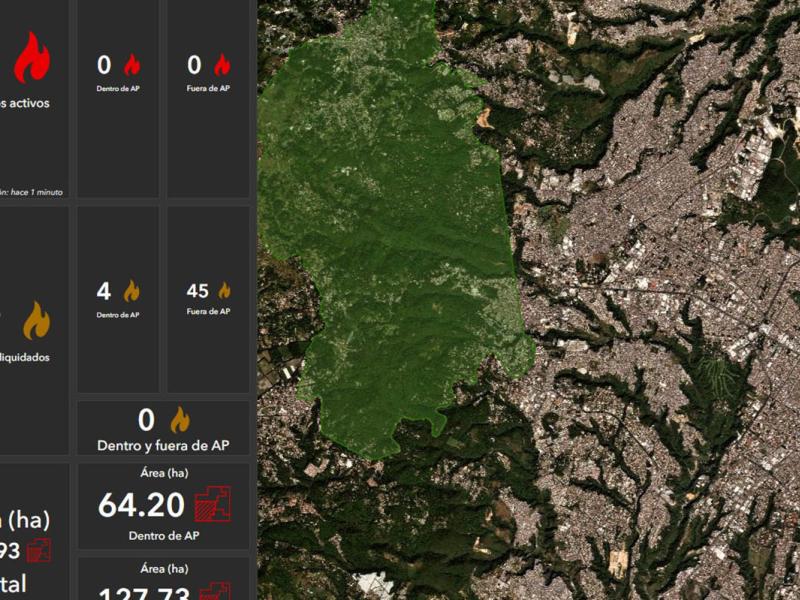Click the 'liquidados' label text
This screenshot has height=600, width=800.
pos(26,357)
